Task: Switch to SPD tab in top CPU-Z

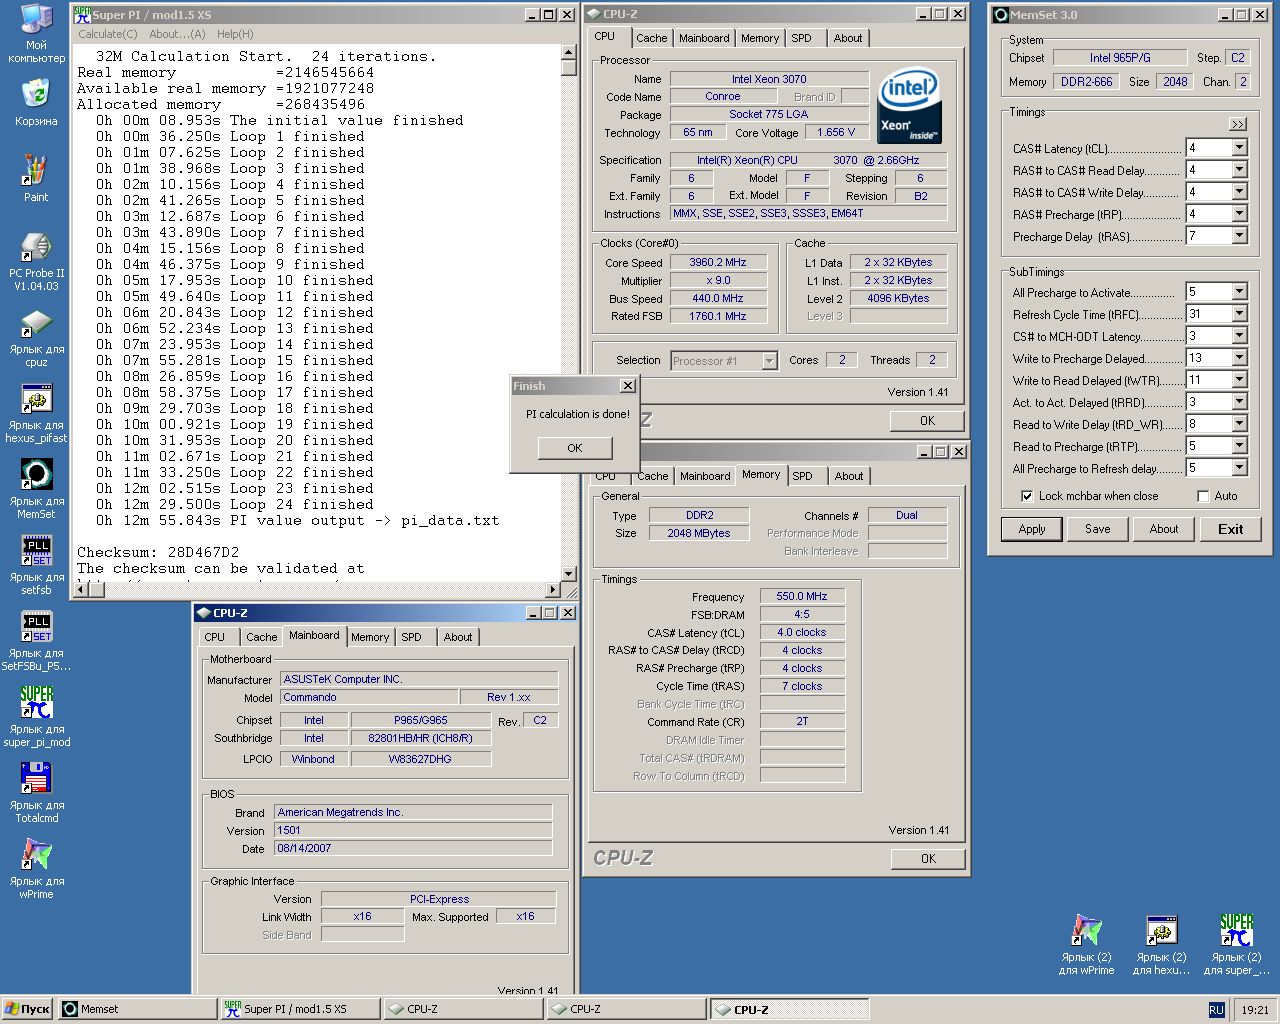Action: [x=802, y=38]
